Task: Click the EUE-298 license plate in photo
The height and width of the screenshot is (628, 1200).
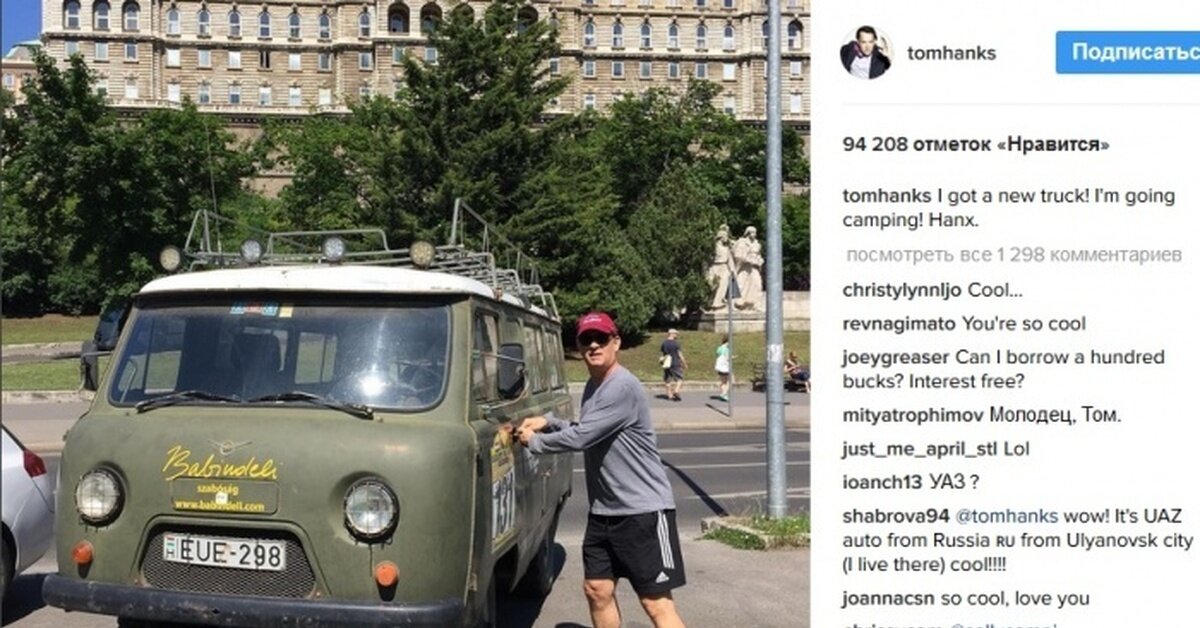Action: [224, 551]
